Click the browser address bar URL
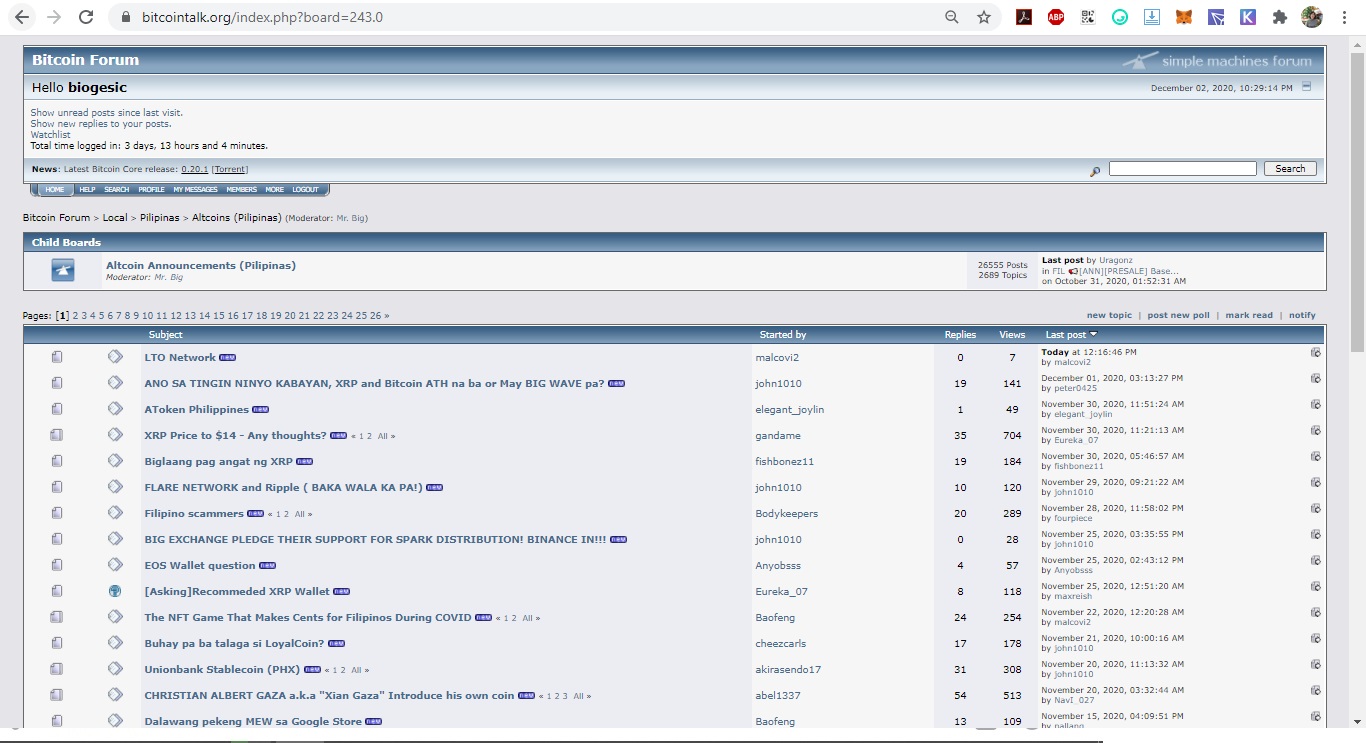 263,17
